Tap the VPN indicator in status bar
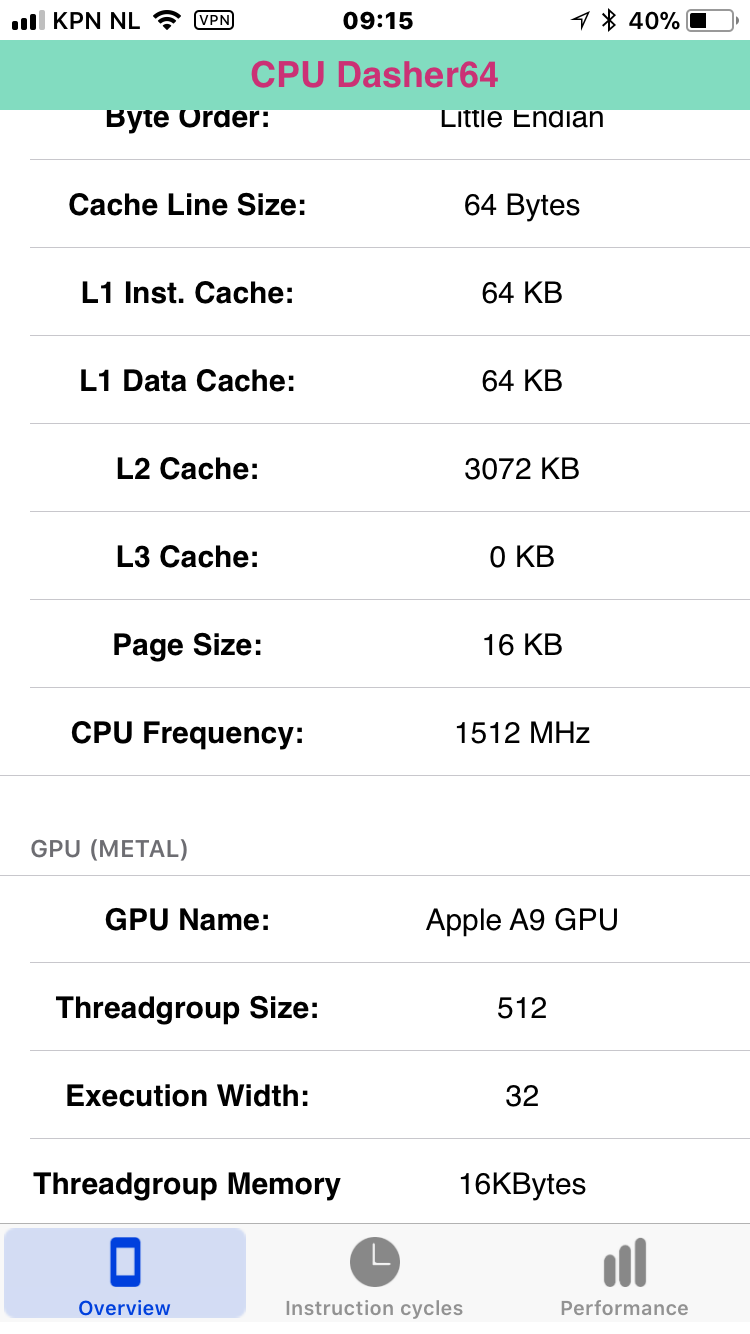The image size is (750, 1334). pyautogui.click(x=214, y=20)
